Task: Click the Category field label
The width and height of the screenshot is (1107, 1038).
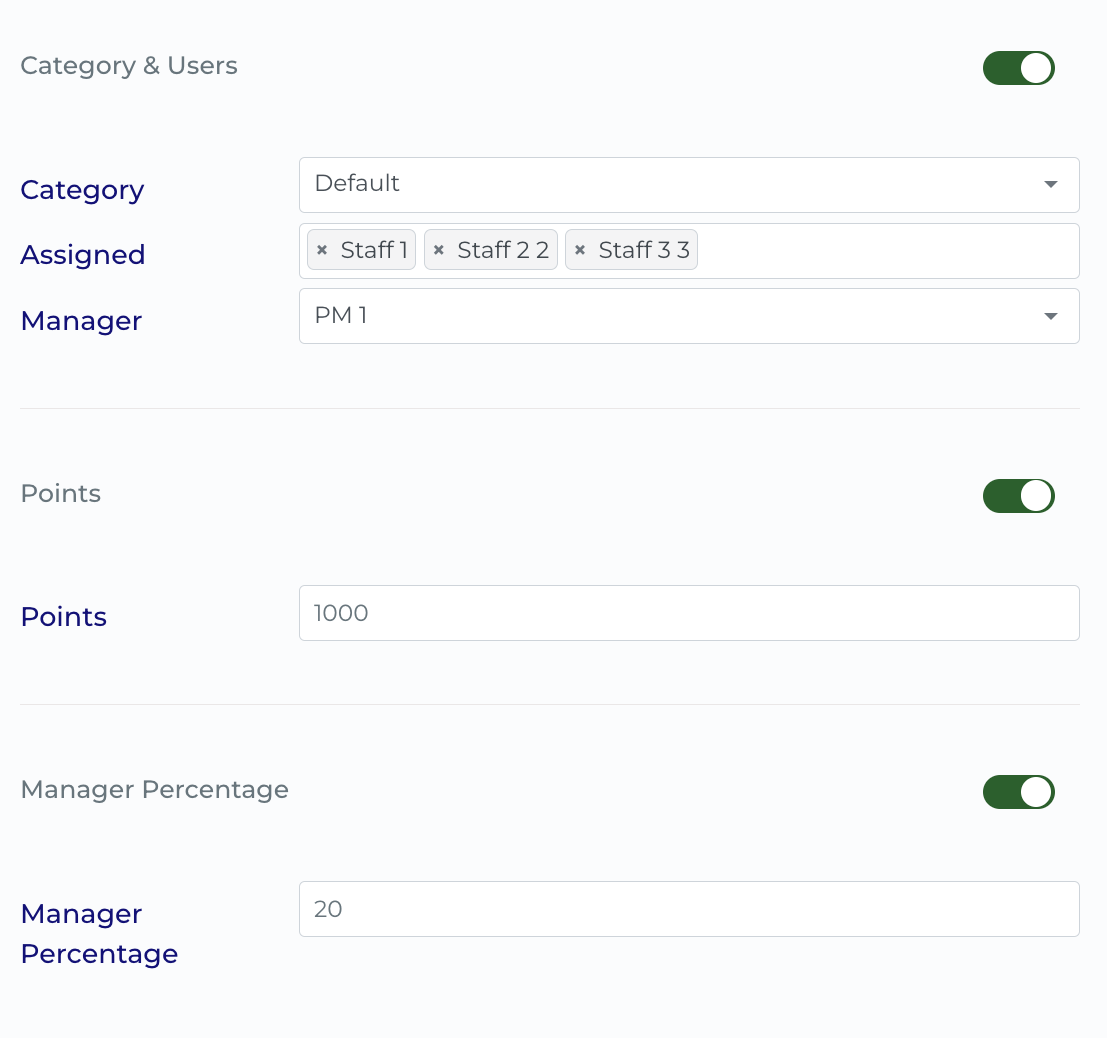Action: tap(82, 190)
